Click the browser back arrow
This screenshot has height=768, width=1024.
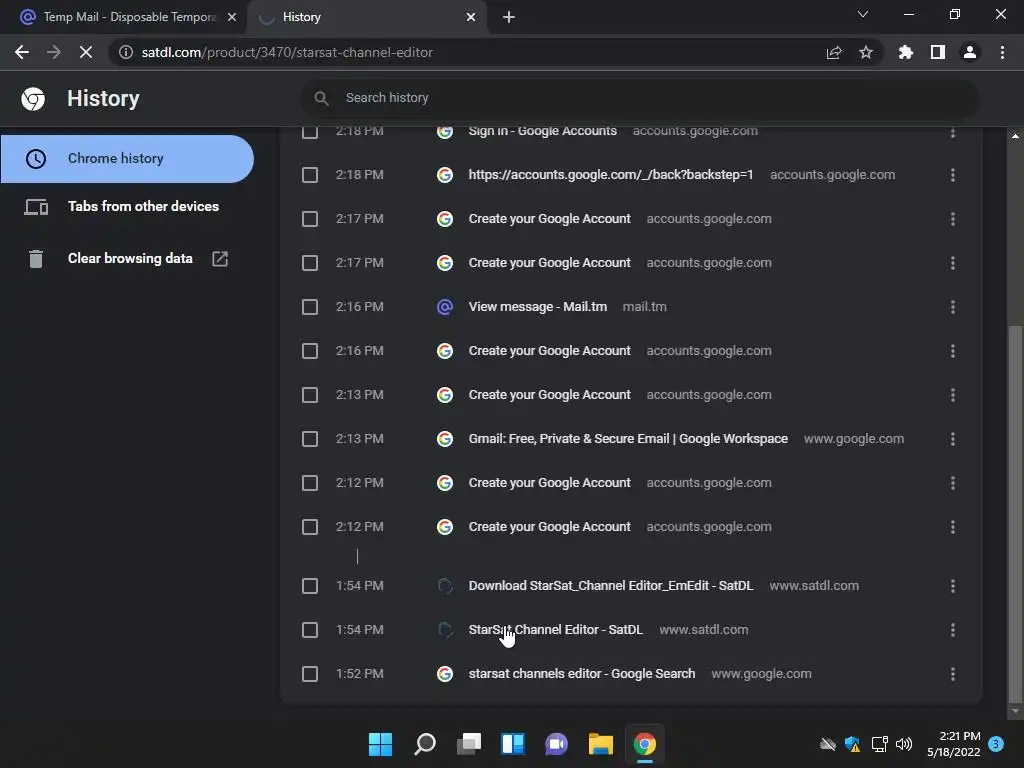tap(22, 52)
